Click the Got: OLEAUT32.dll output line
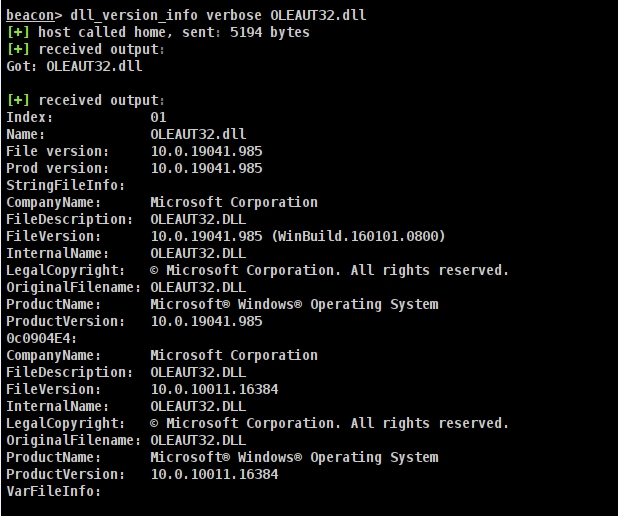 pos(74,66)
